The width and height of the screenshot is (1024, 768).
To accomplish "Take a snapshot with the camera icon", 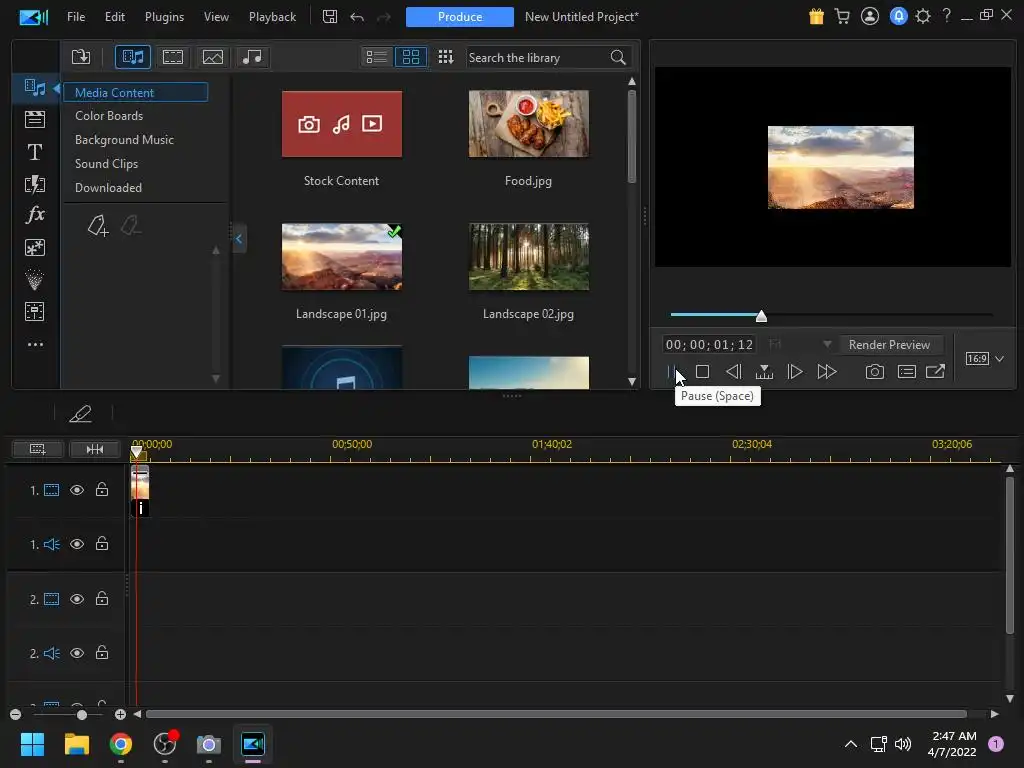I will click(x=875, y=372).
